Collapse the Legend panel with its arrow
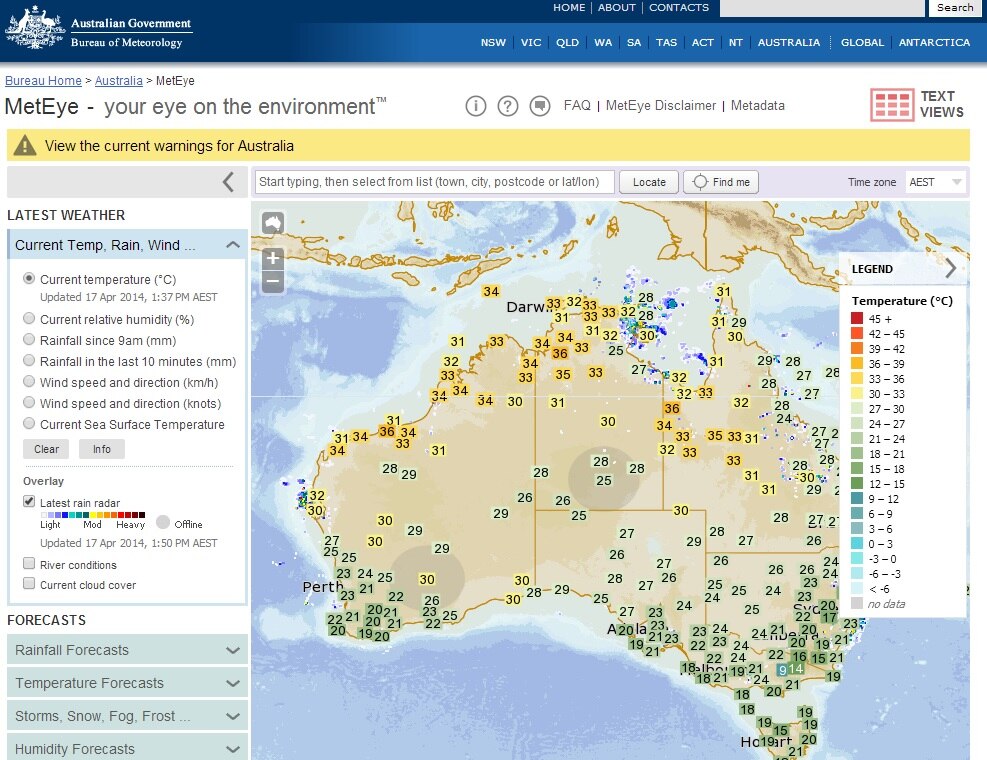987x760 pixels. (x=950, y=268)
